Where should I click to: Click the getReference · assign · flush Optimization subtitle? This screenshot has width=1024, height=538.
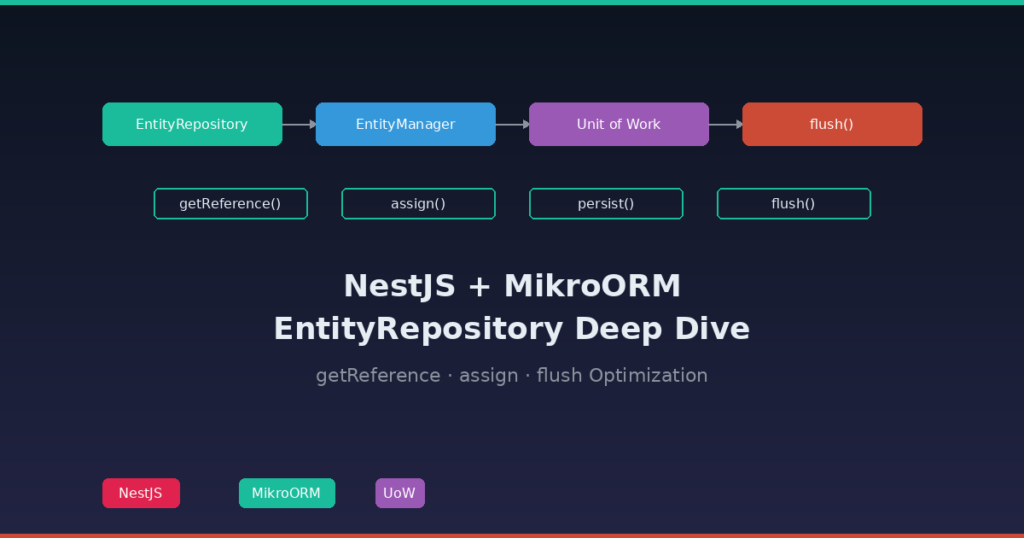[511, 376]
